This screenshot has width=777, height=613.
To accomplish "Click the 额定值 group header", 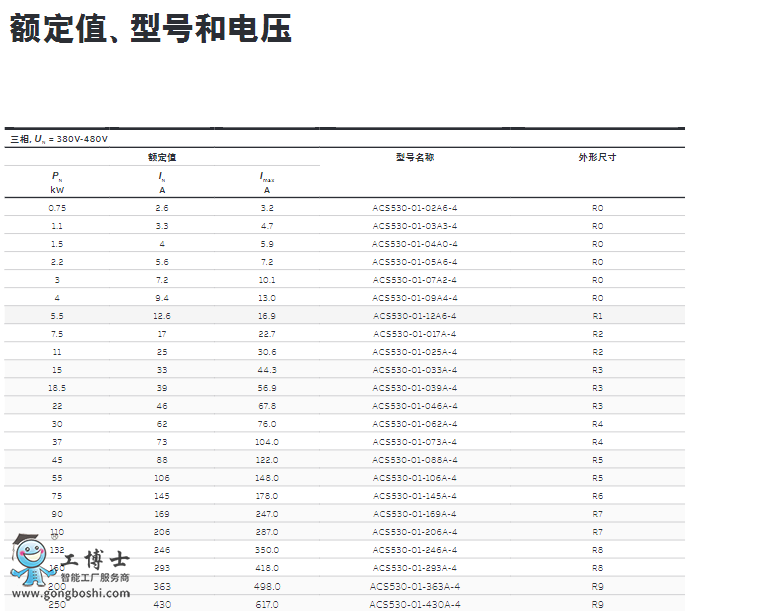I will (162, 157).
